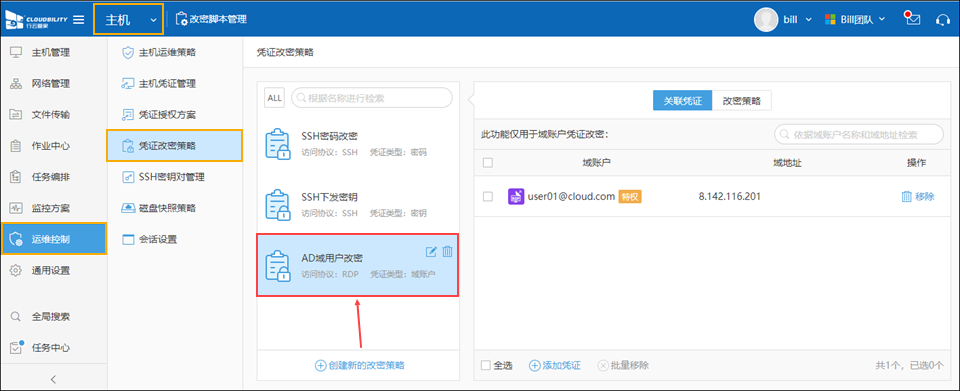
Task: Open 改密脚本管理 from the top bar
Action: coord(211,19)
